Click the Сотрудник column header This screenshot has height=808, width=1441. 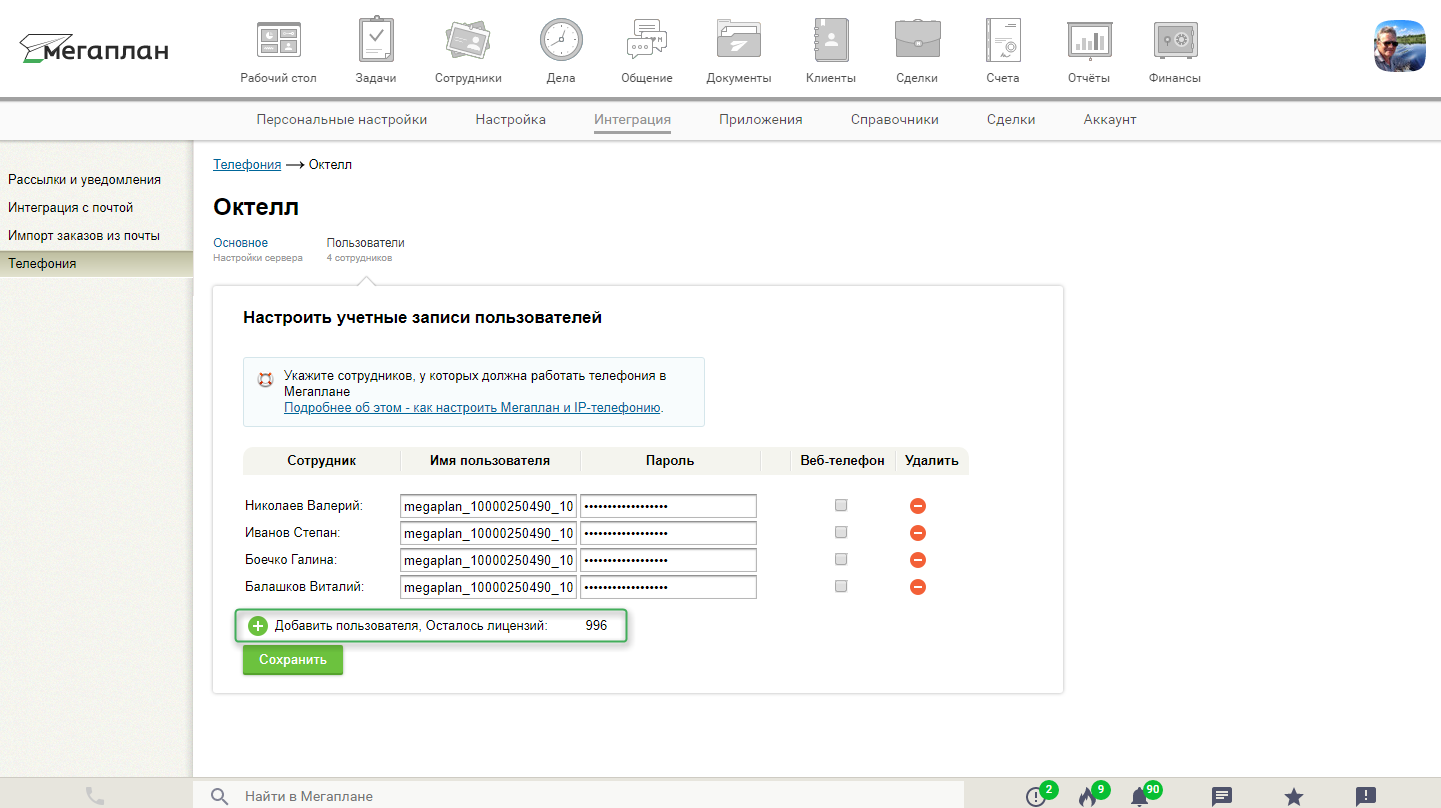tap(322, 461)
